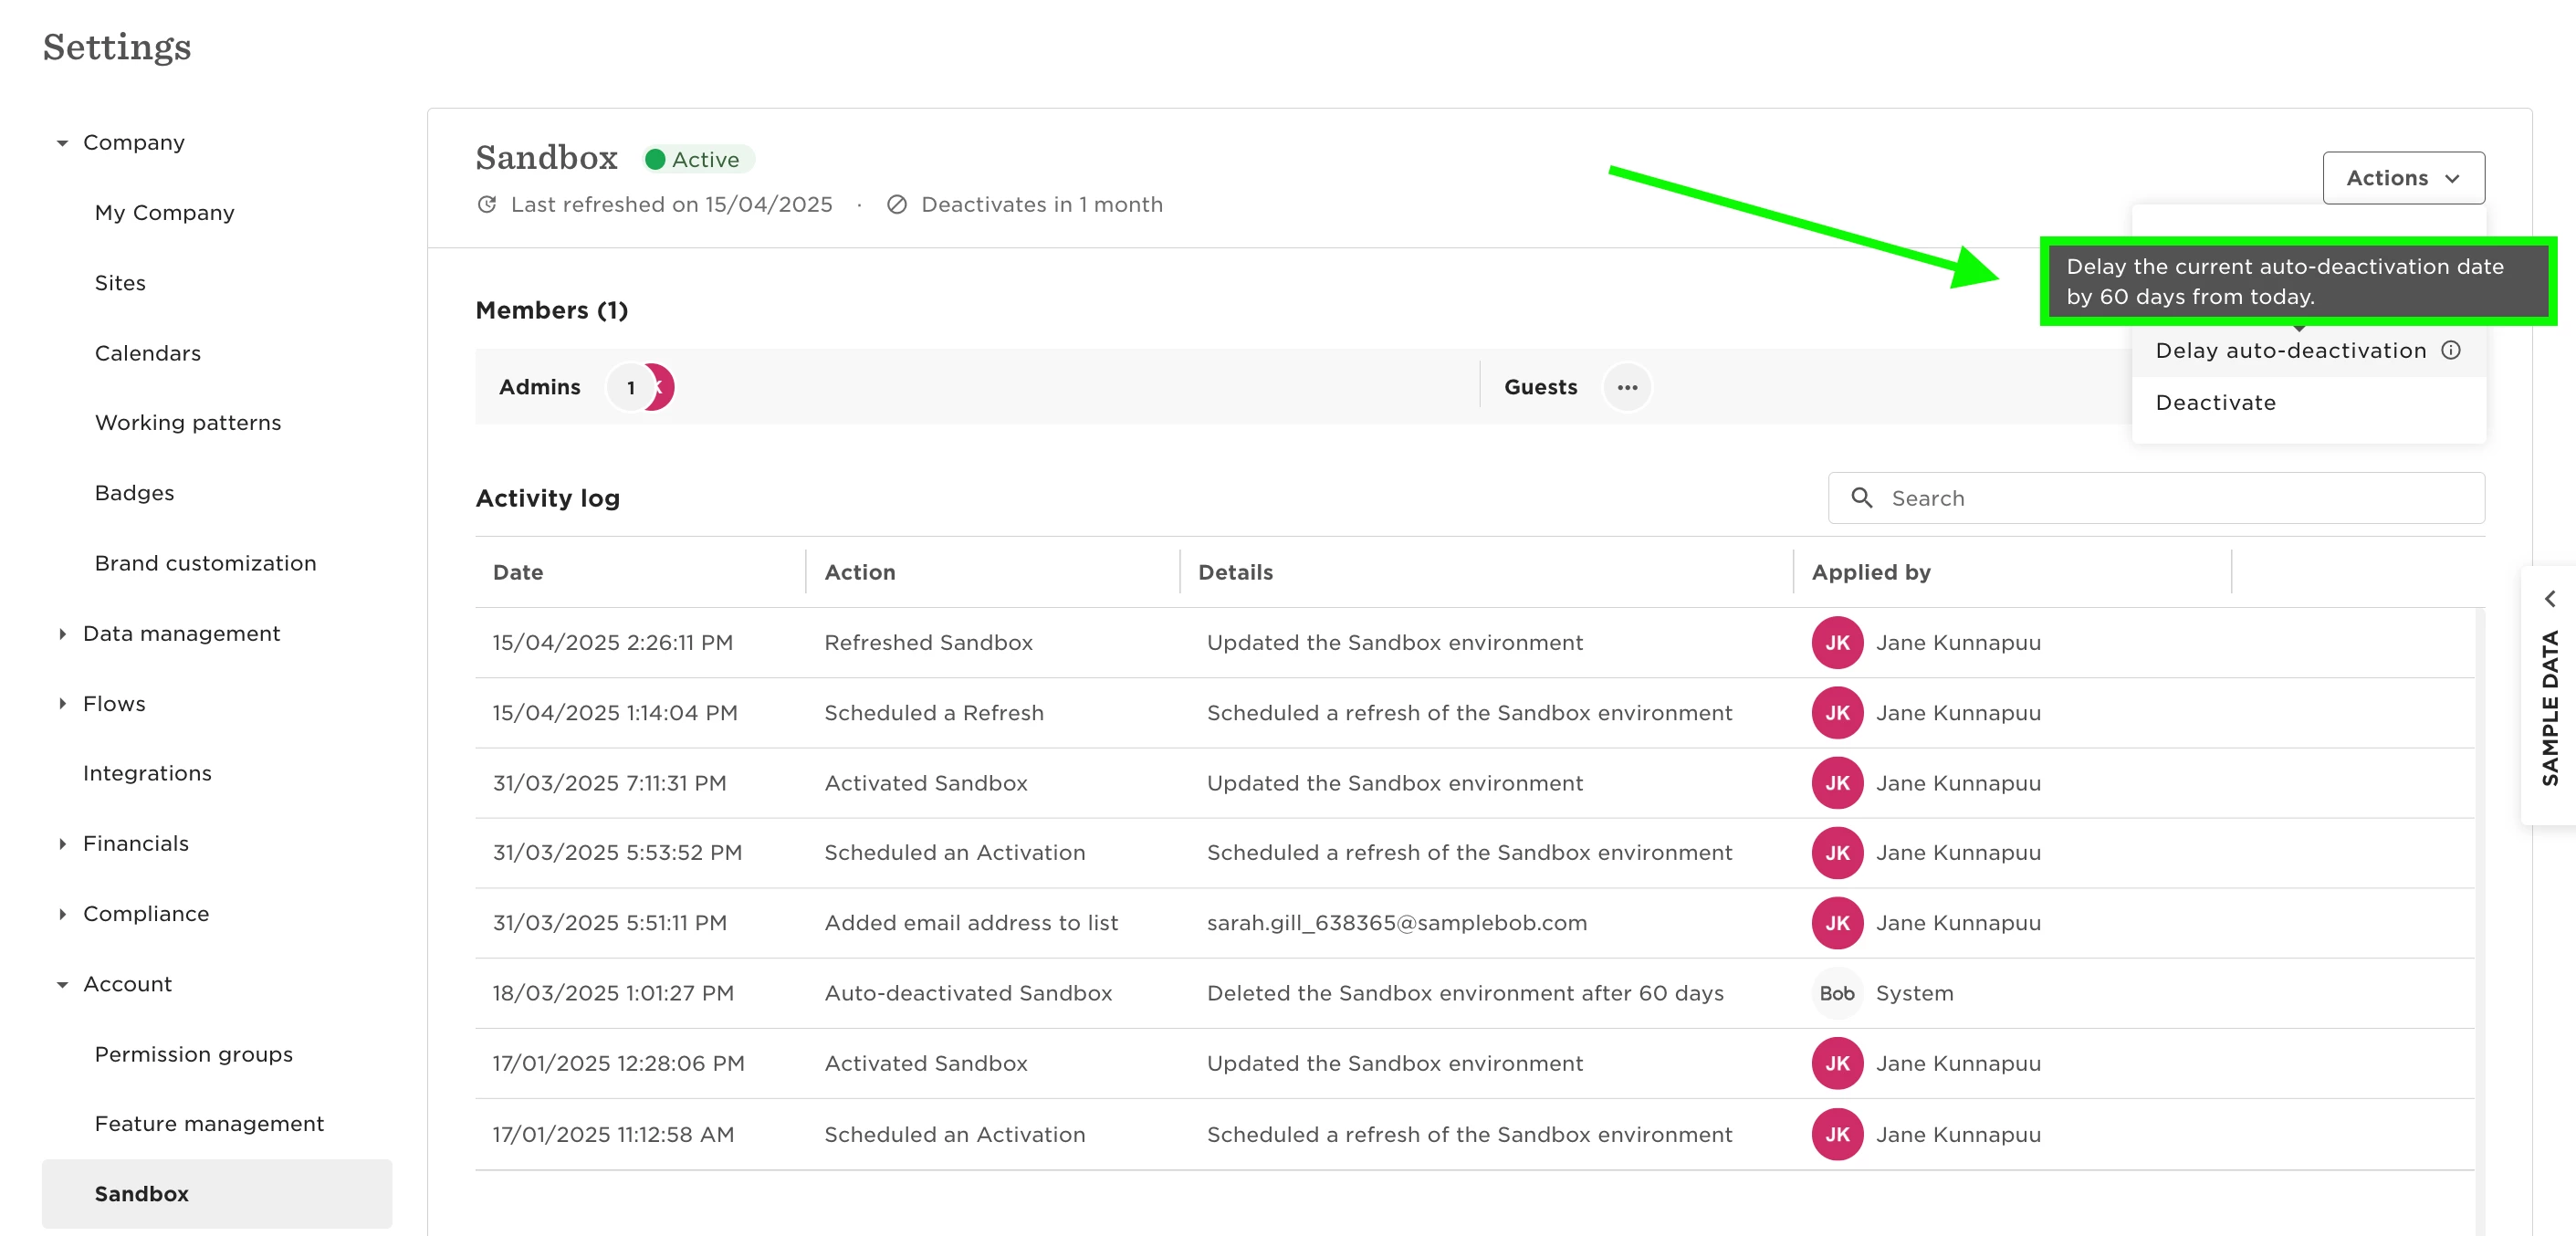Click 'Deleted the Sandbox environment after 60 days'
The width and height of the screenshot is (2576, 1236).
1465,993
